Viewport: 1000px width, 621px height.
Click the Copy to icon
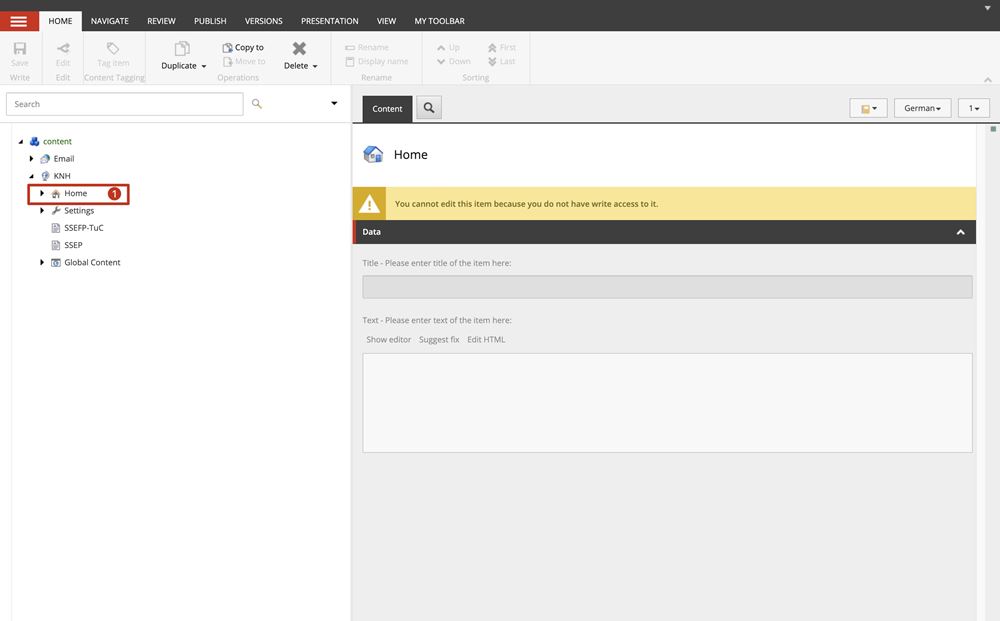(x=228, y=47)
